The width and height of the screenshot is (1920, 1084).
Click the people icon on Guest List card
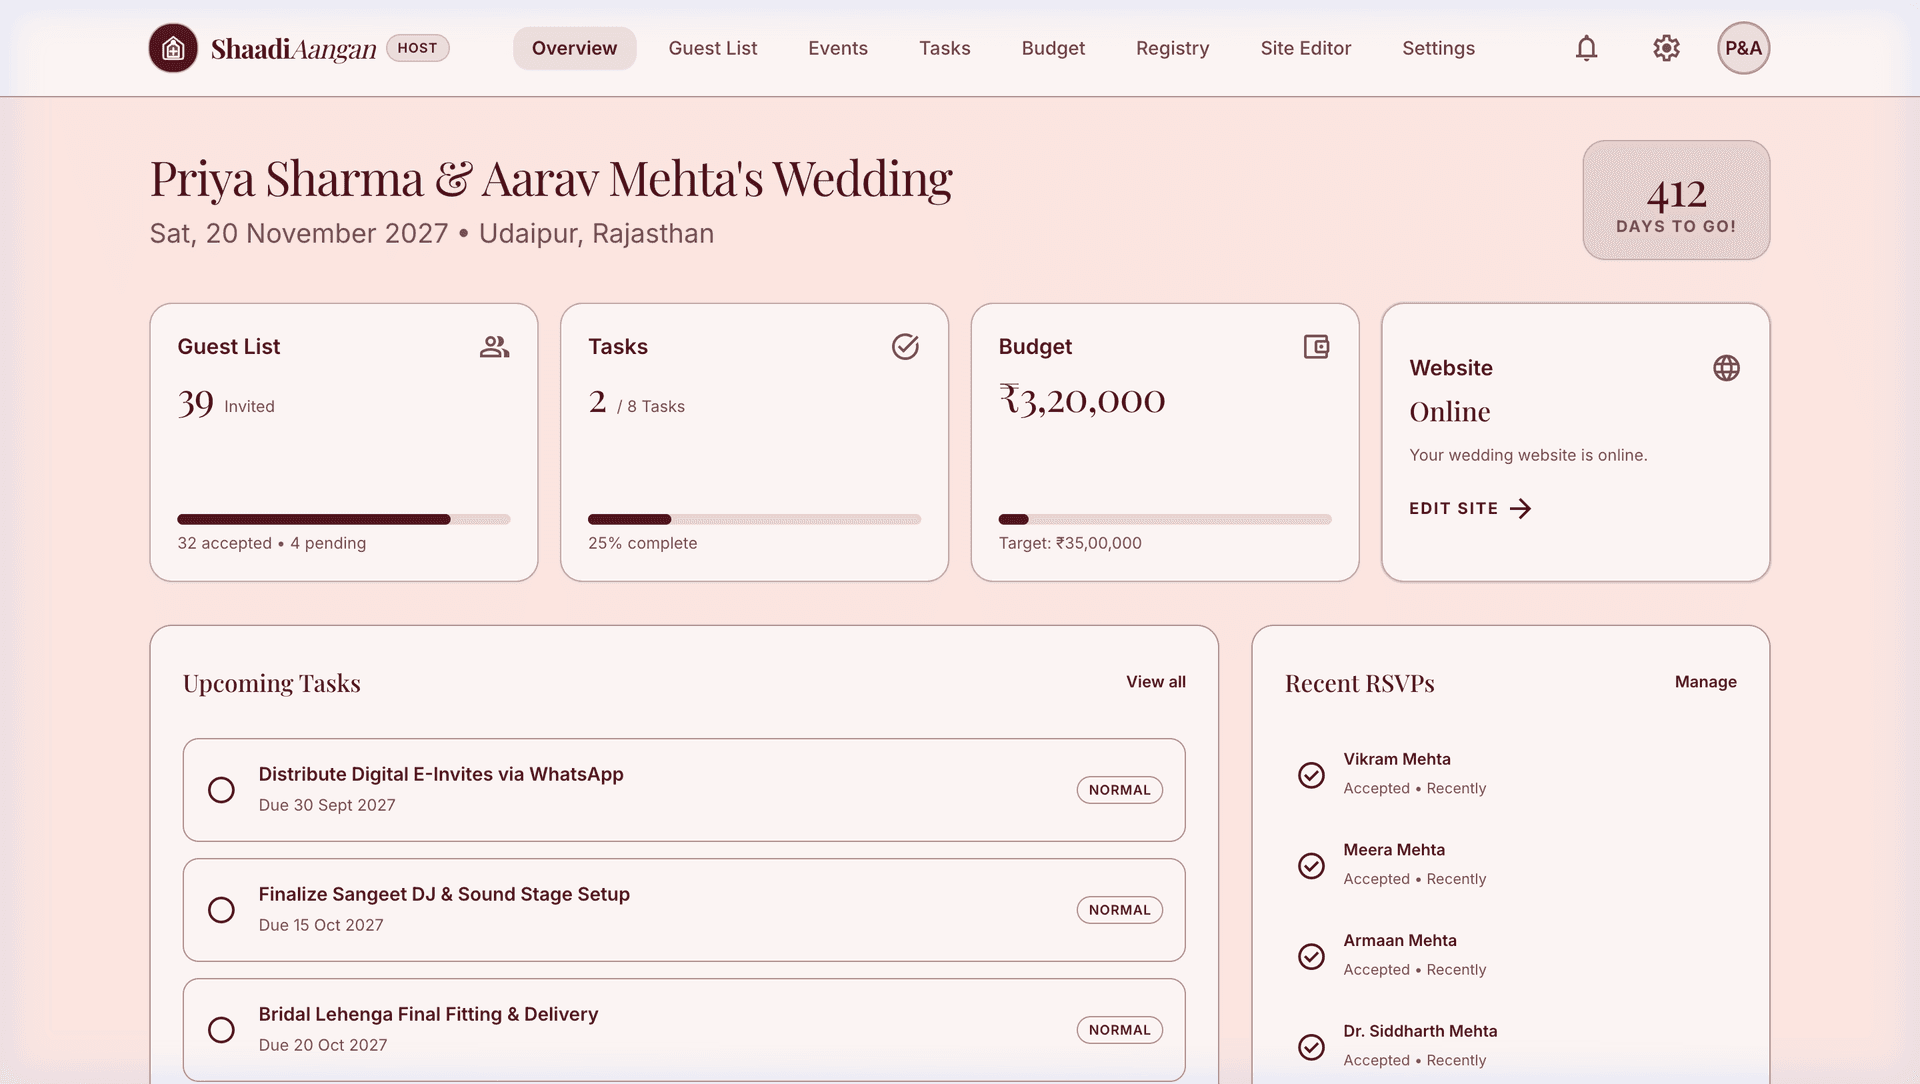pyautogui.click(x=494, y=347)
